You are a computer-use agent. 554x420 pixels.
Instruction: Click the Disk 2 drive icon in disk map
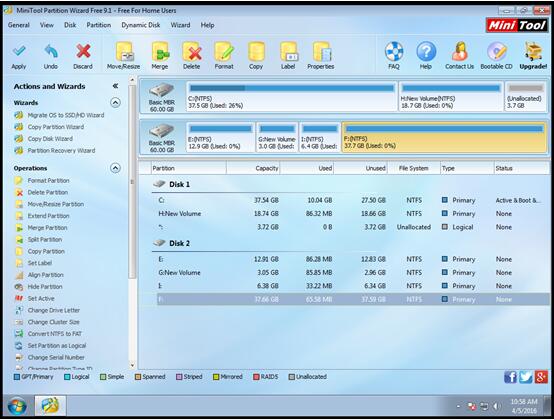161,131
